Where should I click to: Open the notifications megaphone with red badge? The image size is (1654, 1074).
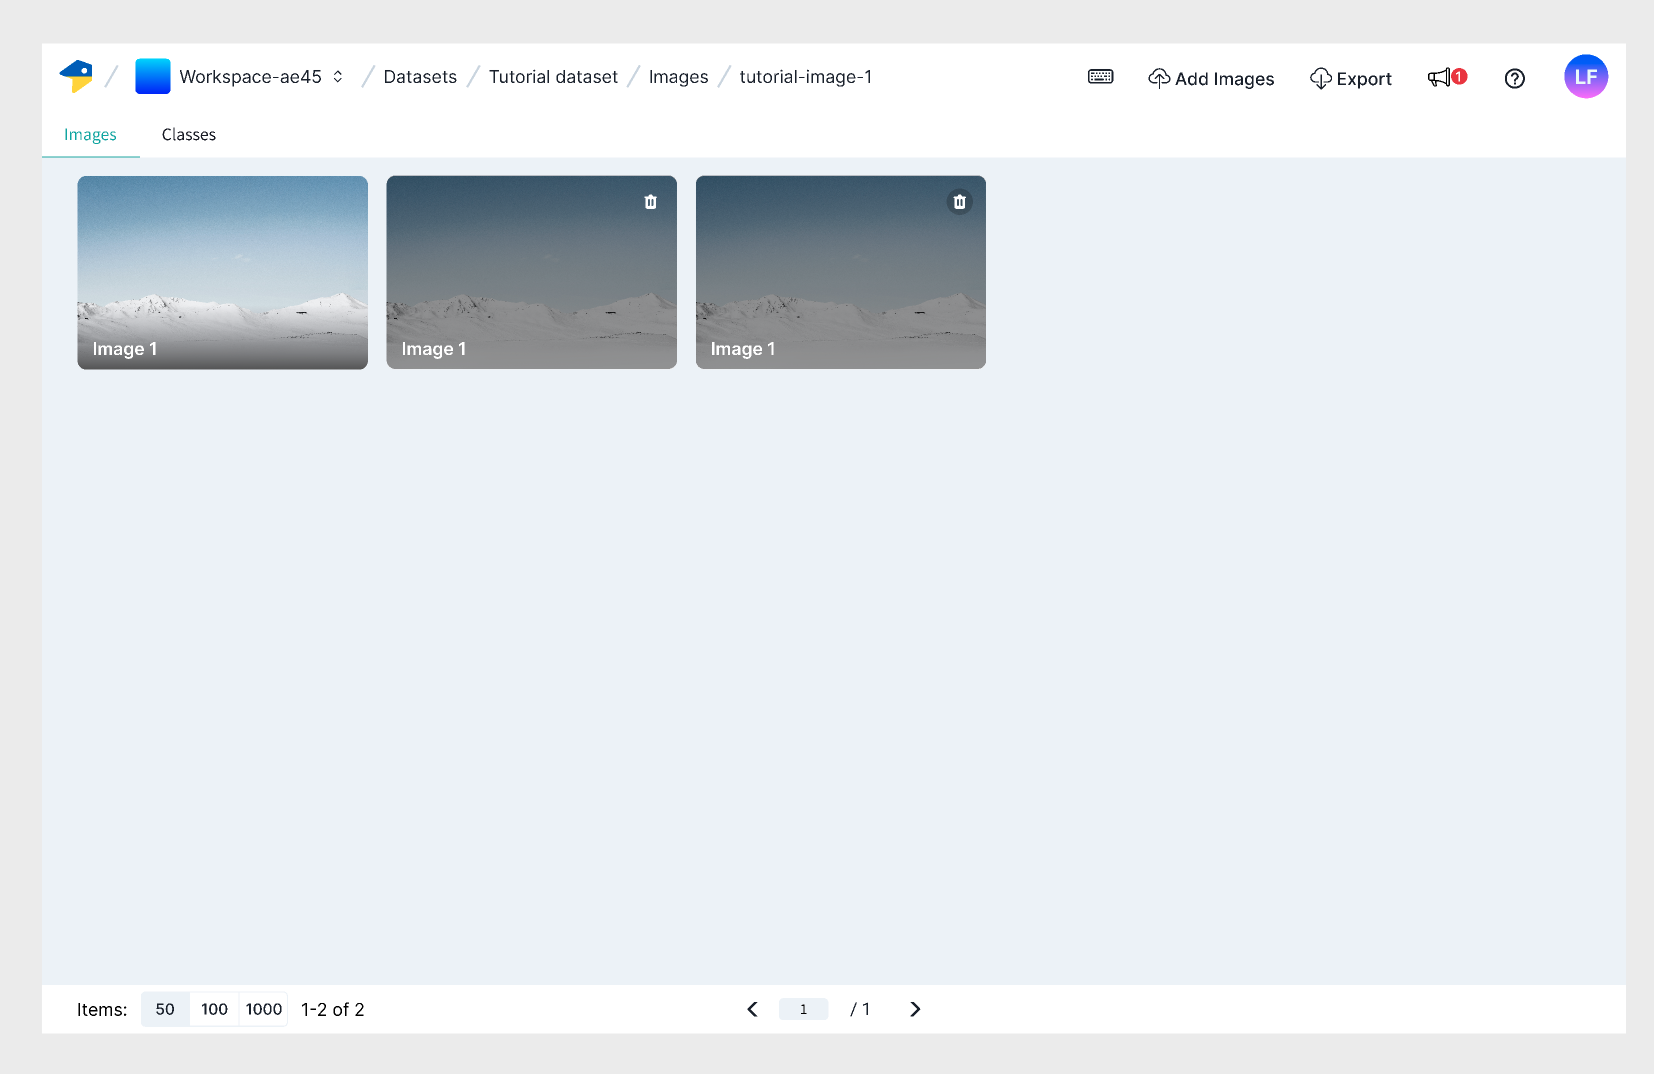(1443, 77)
